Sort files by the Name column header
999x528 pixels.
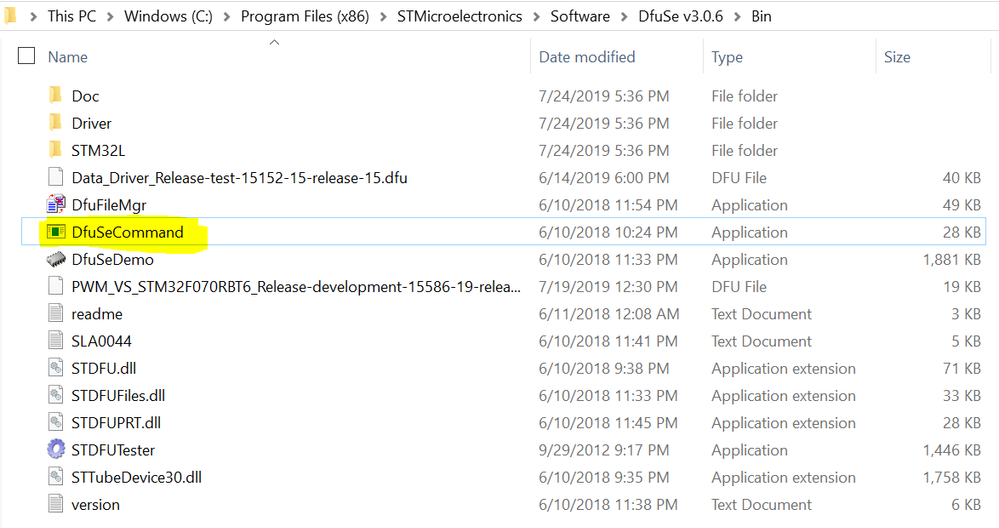tap(68, 57)
